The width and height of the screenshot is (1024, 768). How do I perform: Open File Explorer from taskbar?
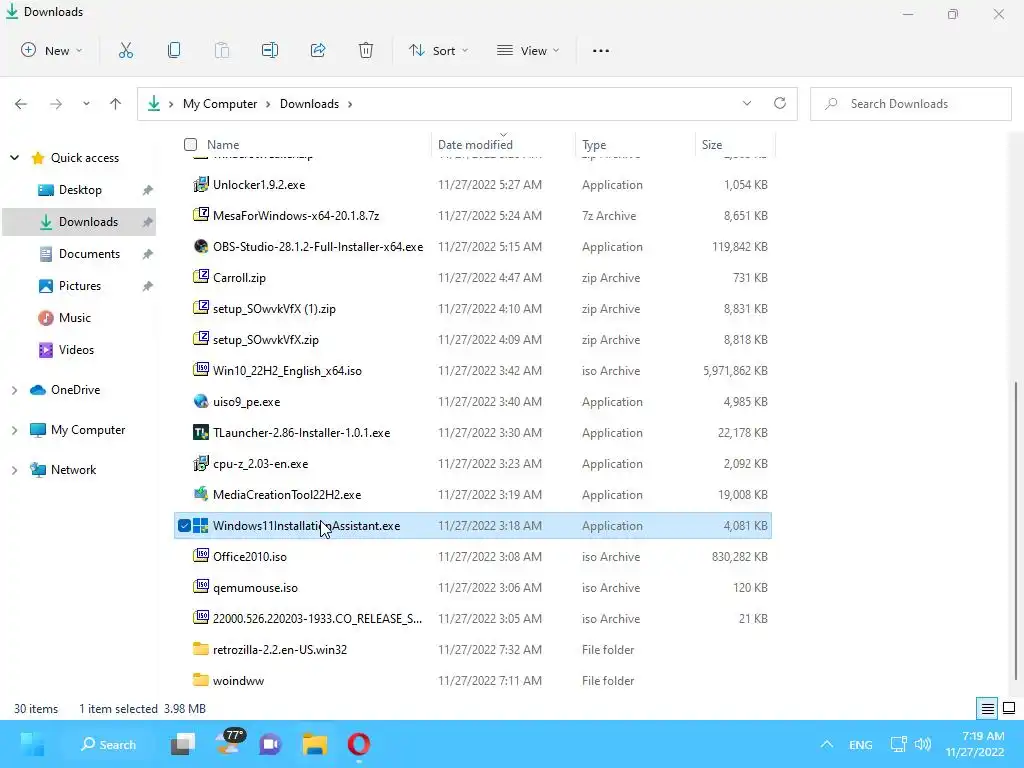(315, 744)
